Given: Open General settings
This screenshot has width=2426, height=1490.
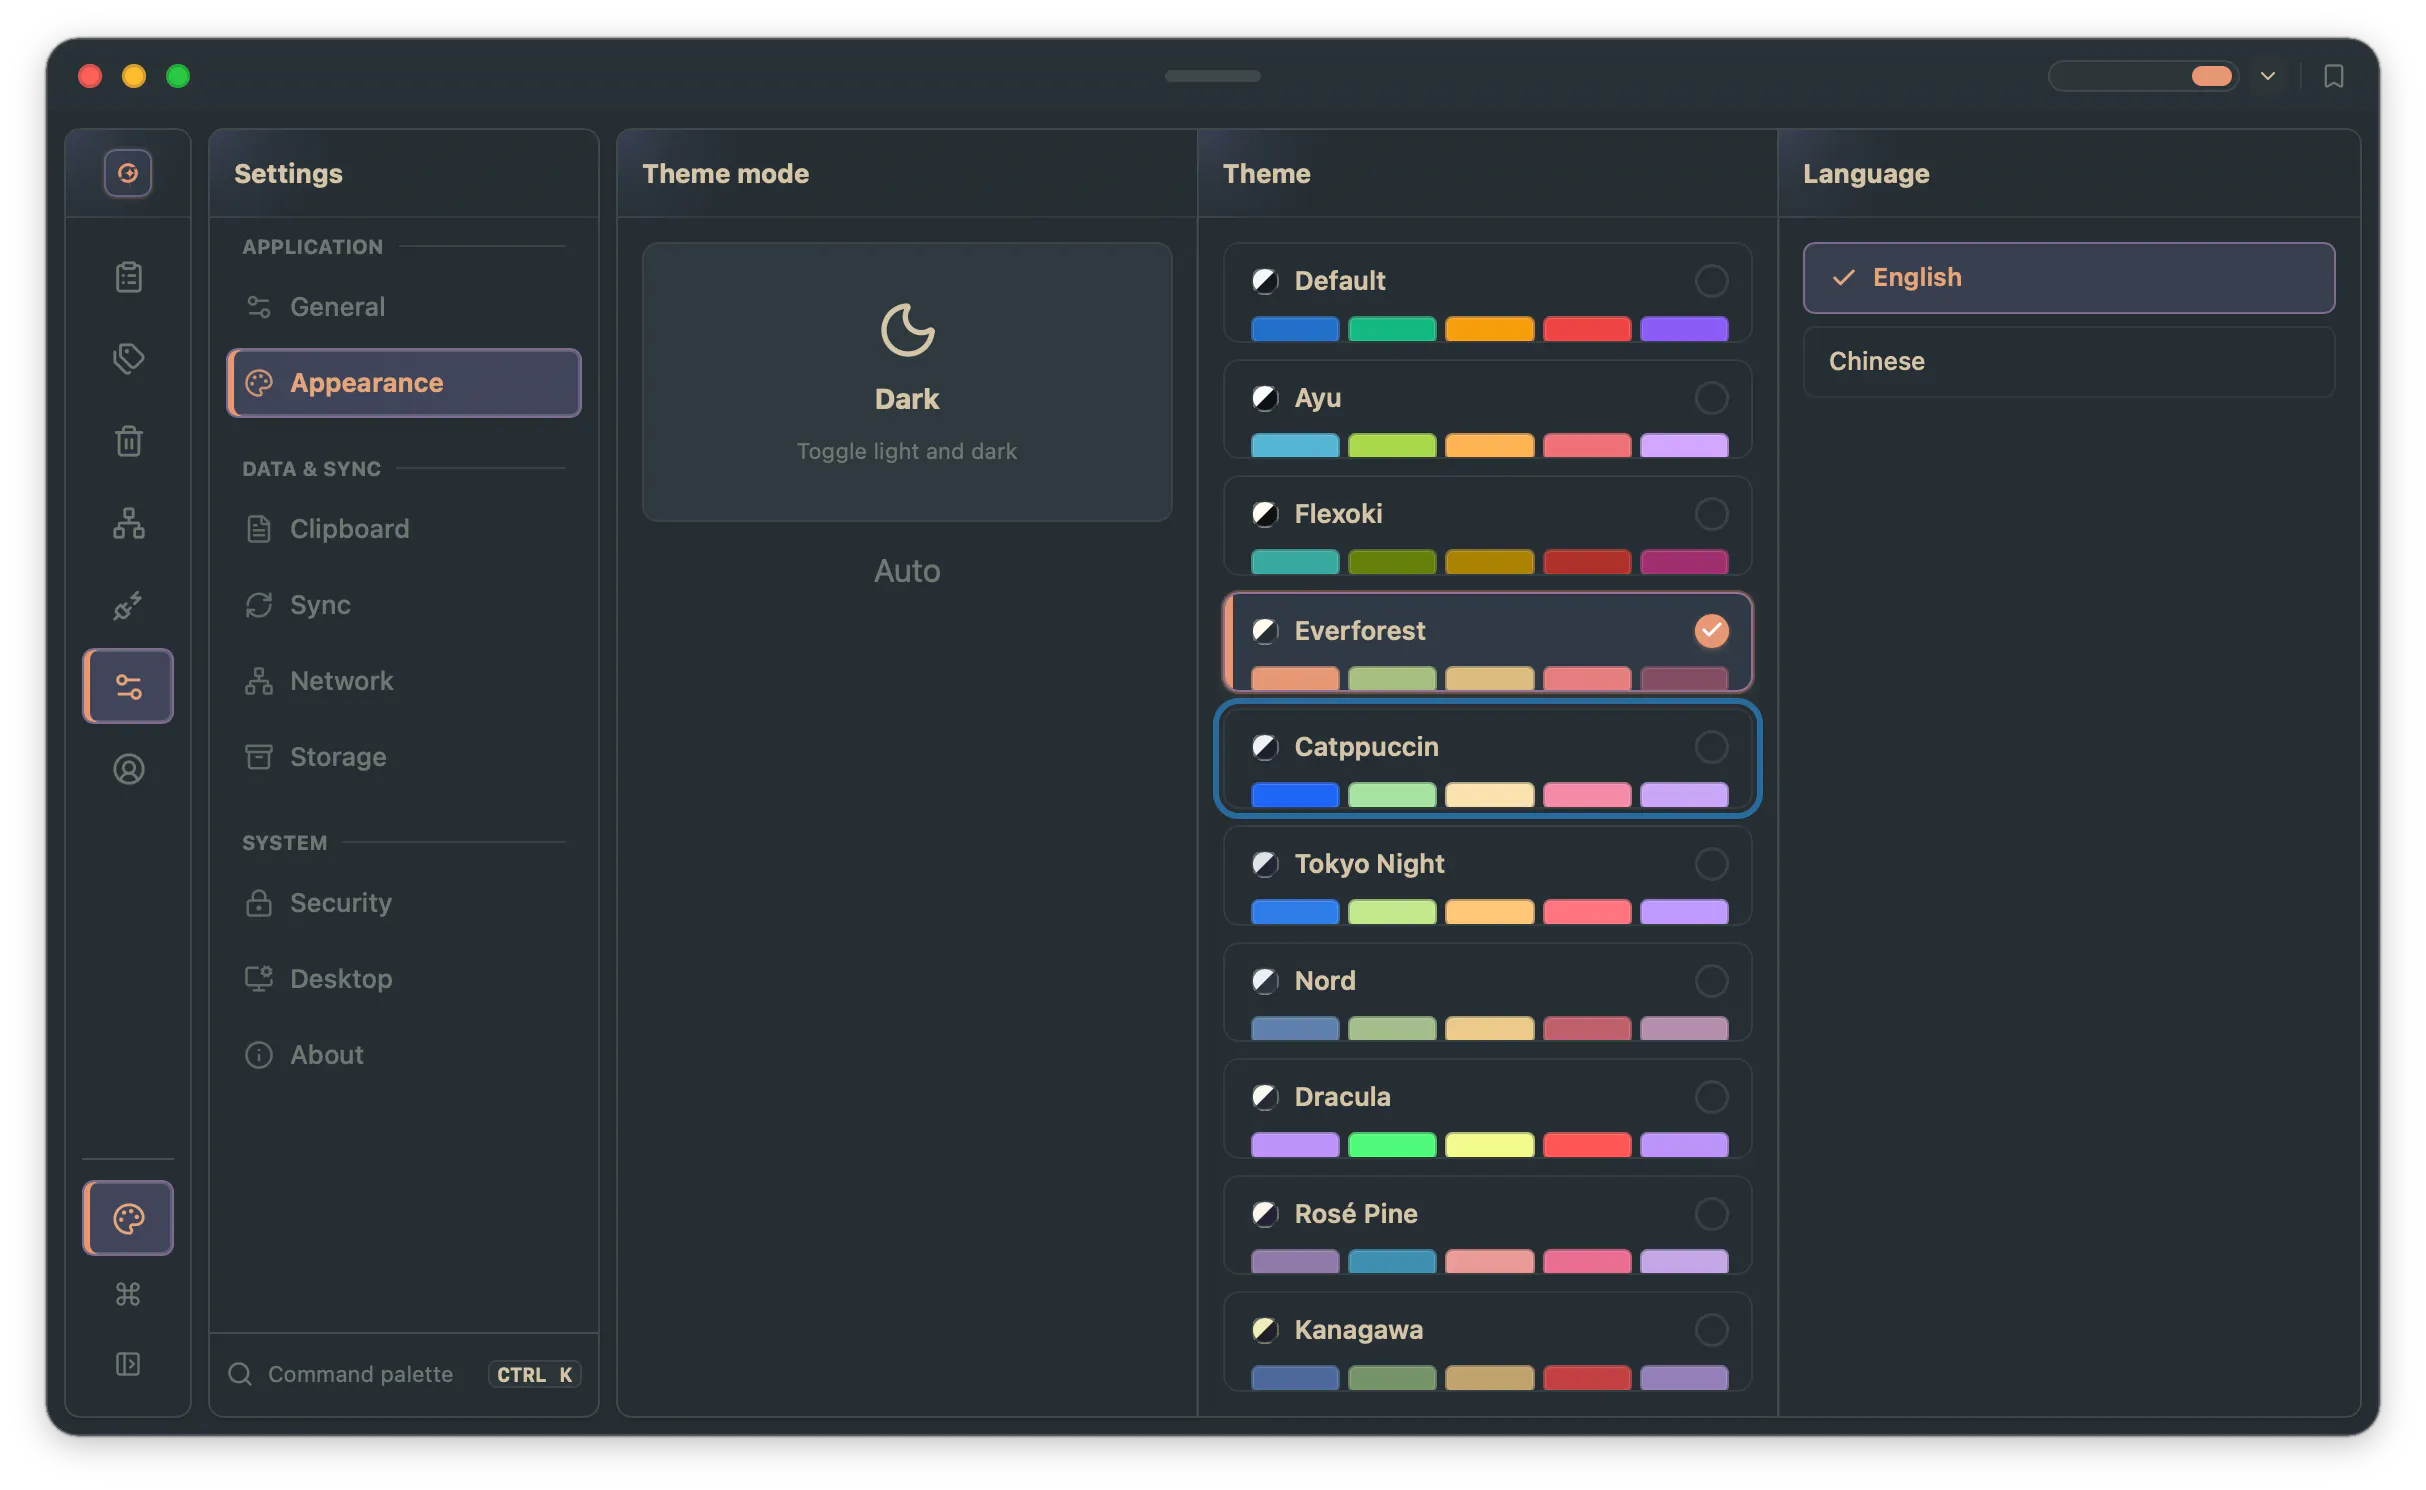Looking at the screenshot, I should click(x=403, y=307).
